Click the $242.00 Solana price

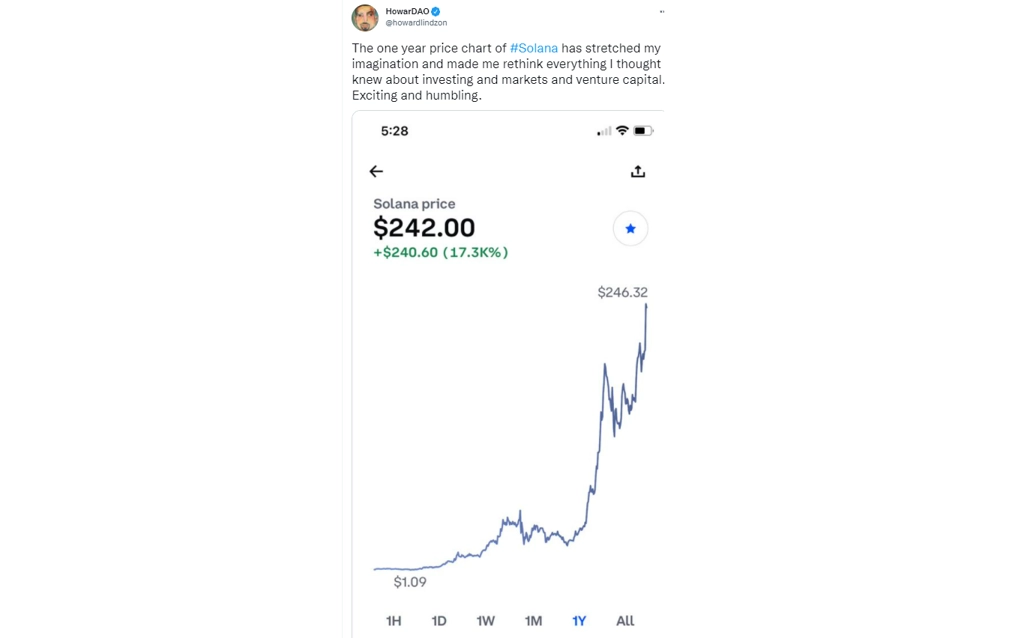click(424, 228)
